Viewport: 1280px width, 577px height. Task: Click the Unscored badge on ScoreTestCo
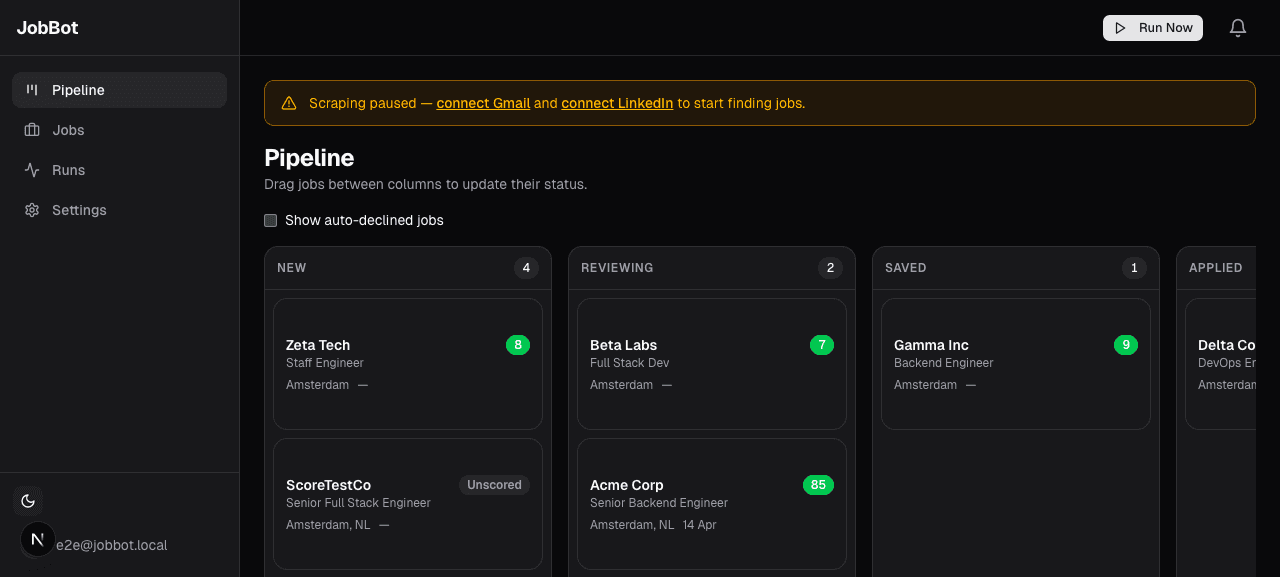(x=494, y=485)
